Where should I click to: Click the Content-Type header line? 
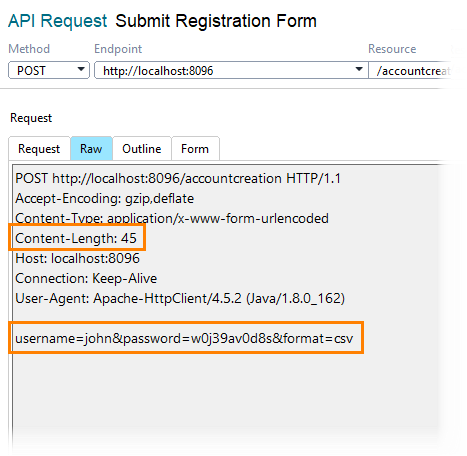click(172, 218)
